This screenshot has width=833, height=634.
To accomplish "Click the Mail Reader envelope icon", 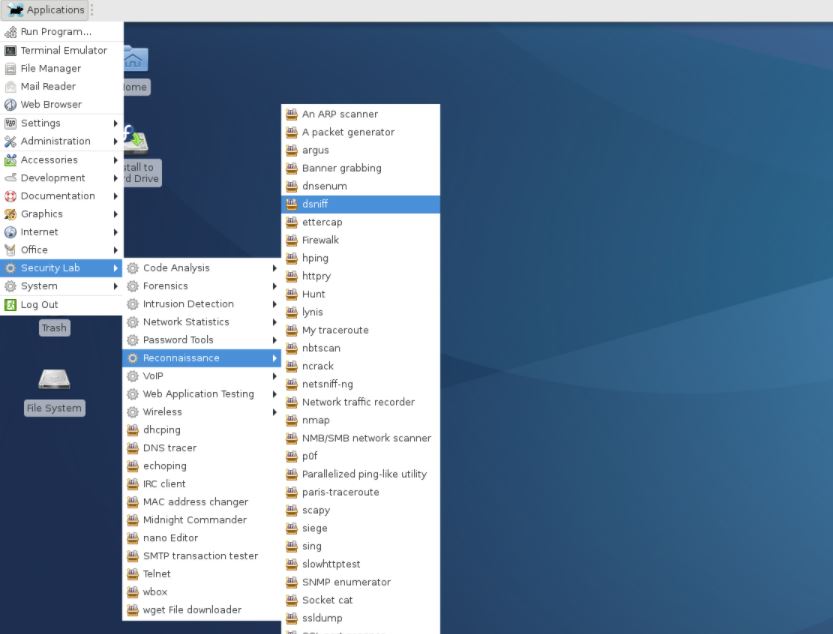I will tap(10, 87).
